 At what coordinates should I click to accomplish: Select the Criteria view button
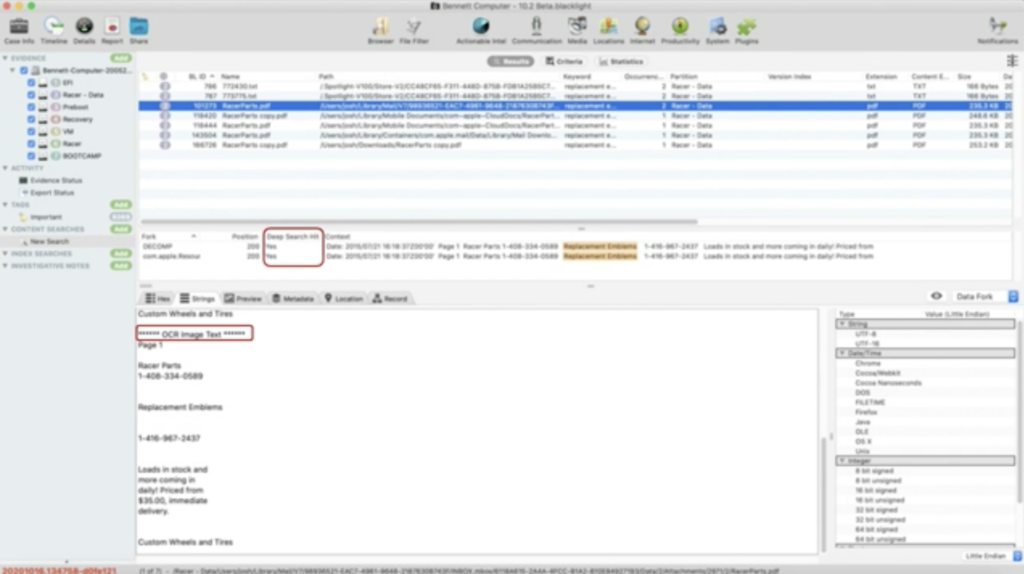[564, 61]
